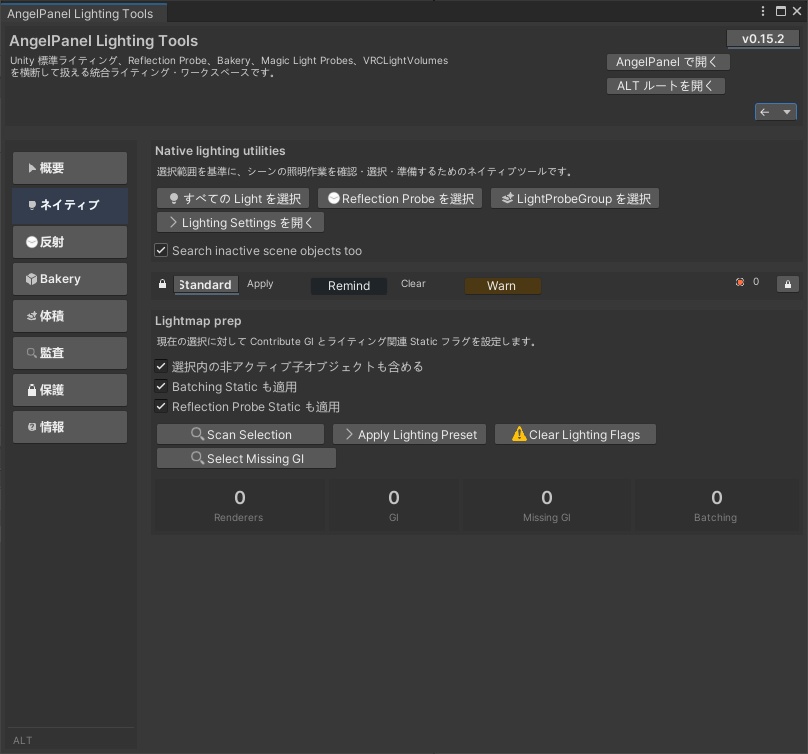Viewport: 808px width, 754px height.
Task: Click AngelPanel で開く button
Action: [x=669, y=61]
